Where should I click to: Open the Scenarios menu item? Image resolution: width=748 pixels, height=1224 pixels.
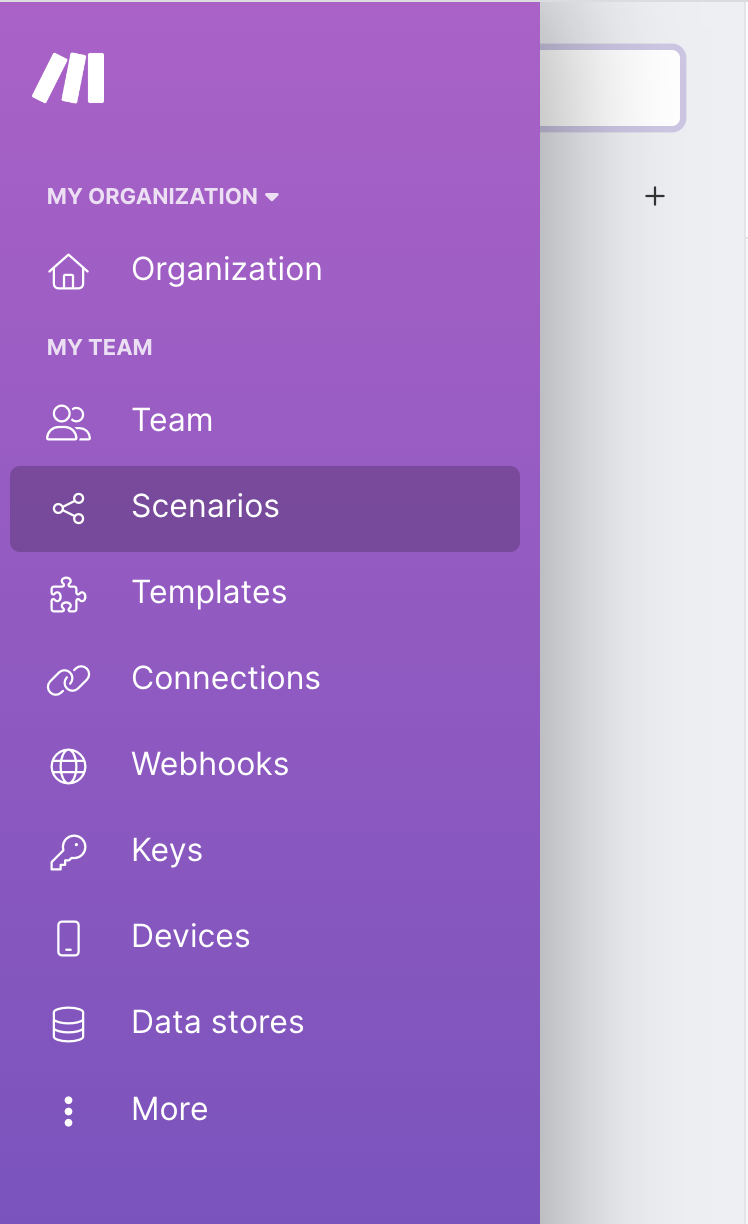(x=205, y=507)
